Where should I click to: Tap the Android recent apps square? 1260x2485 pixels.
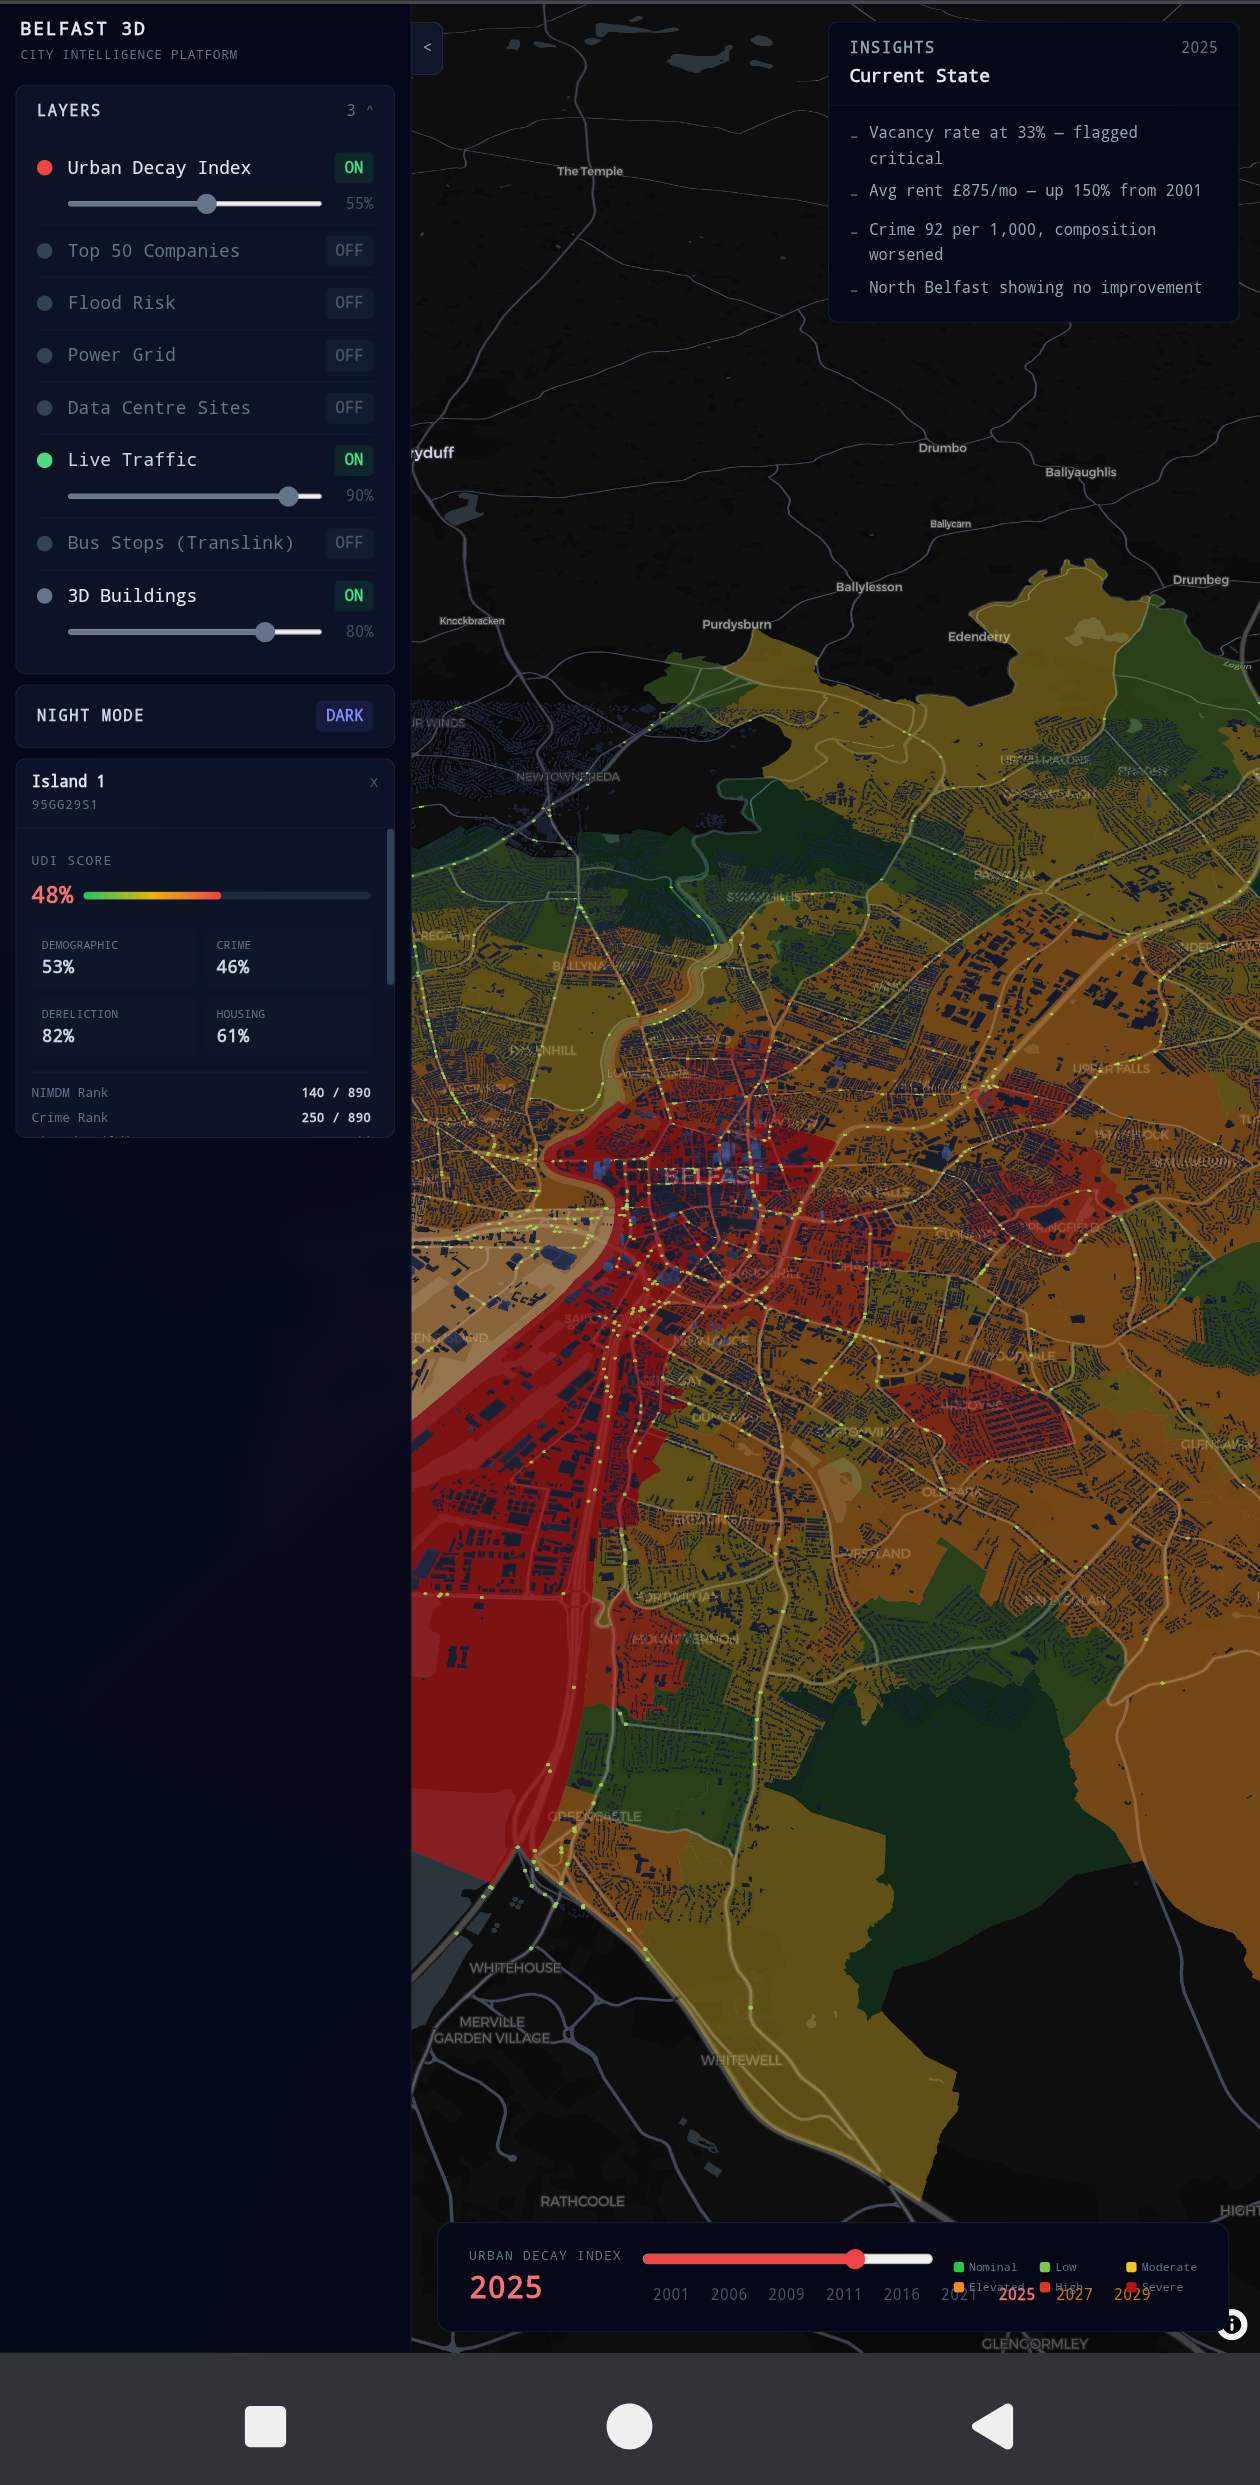pyautogui.click(x=266, y=2426)
